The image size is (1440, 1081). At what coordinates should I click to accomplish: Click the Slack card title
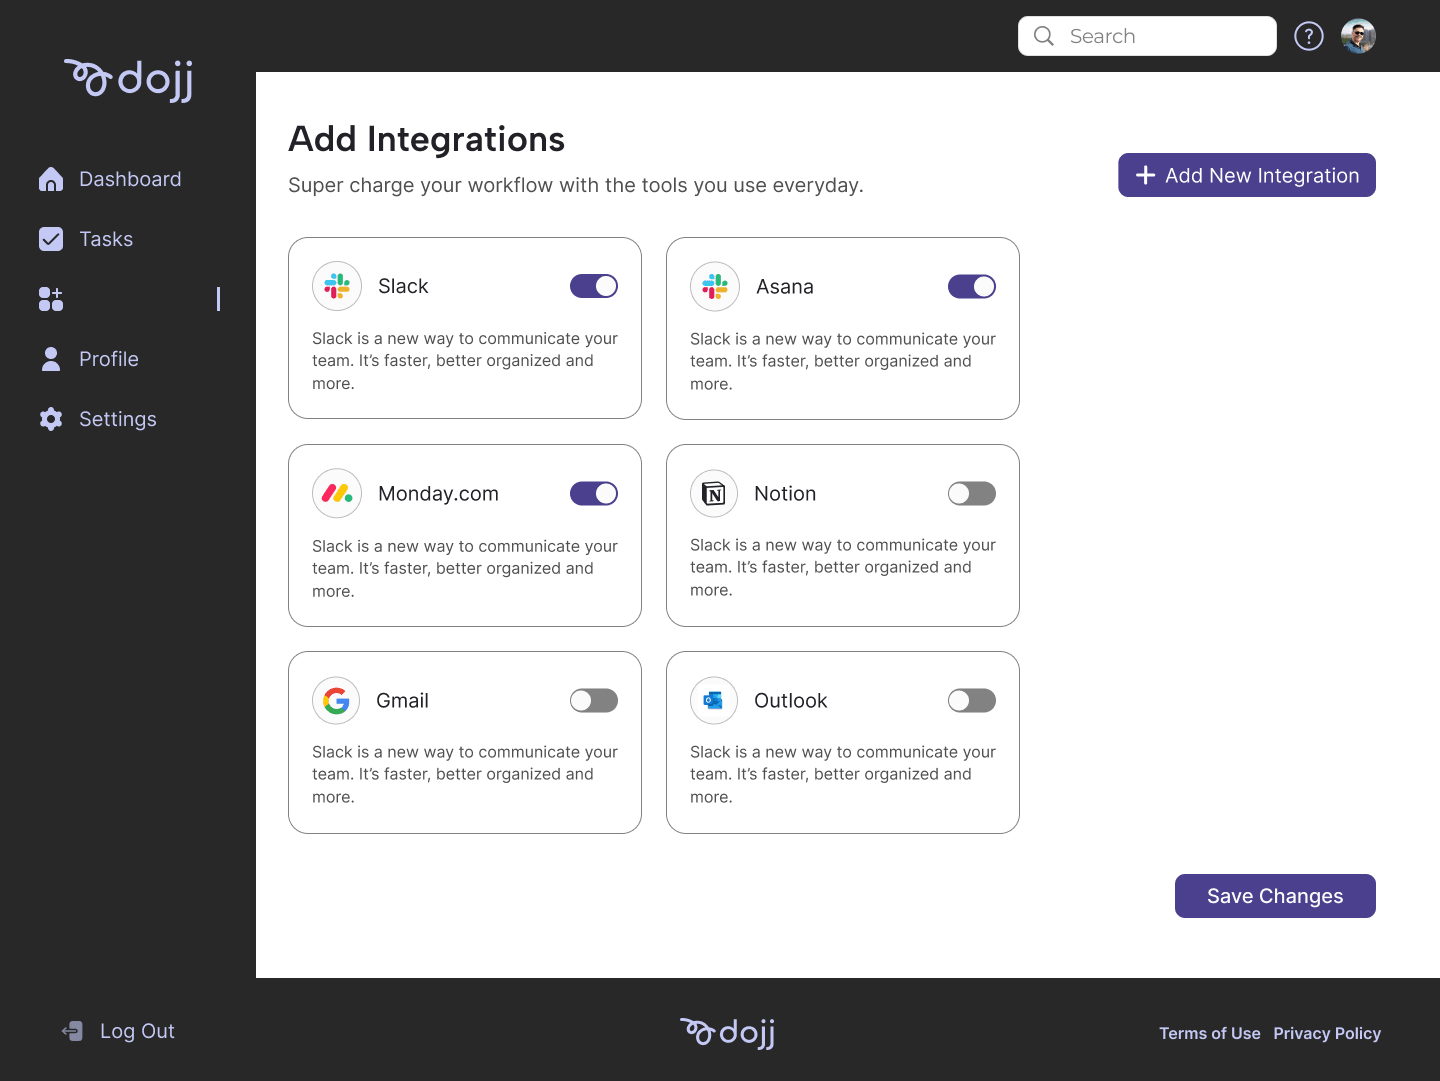[403, 286]
